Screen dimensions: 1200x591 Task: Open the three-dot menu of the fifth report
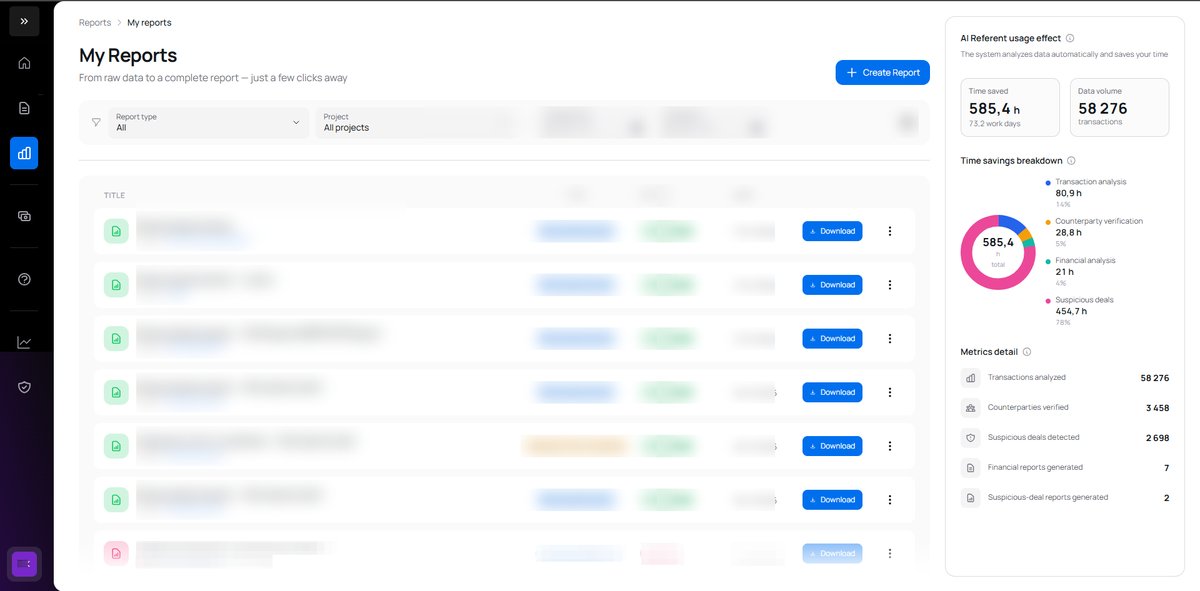click(x=890, y=446)
